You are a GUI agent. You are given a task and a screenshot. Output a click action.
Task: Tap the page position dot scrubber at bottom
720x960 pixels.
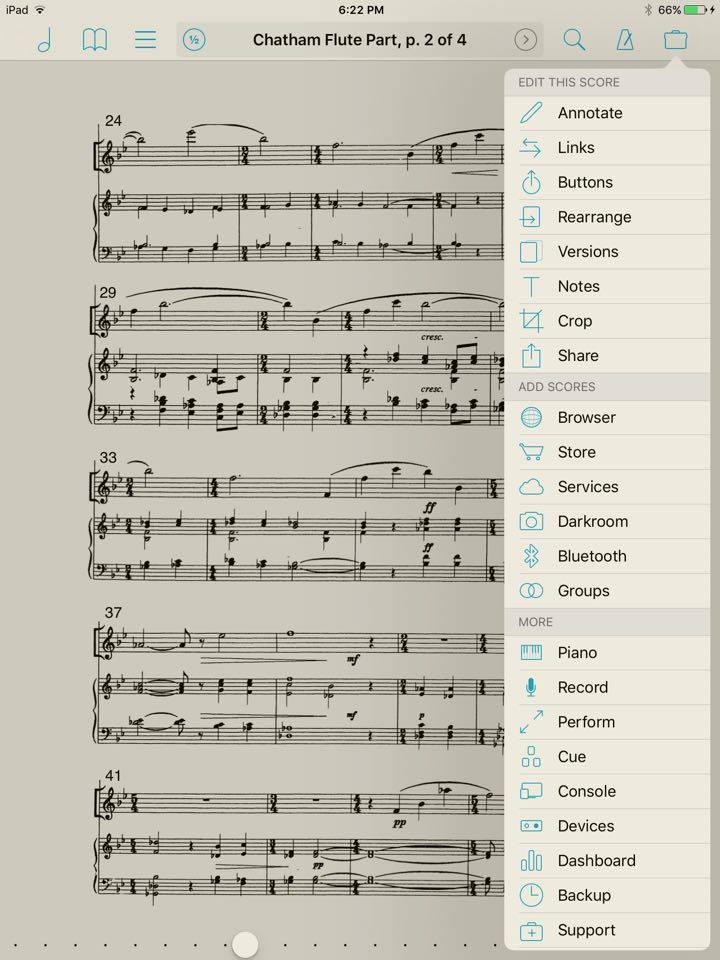click(245, 944)
